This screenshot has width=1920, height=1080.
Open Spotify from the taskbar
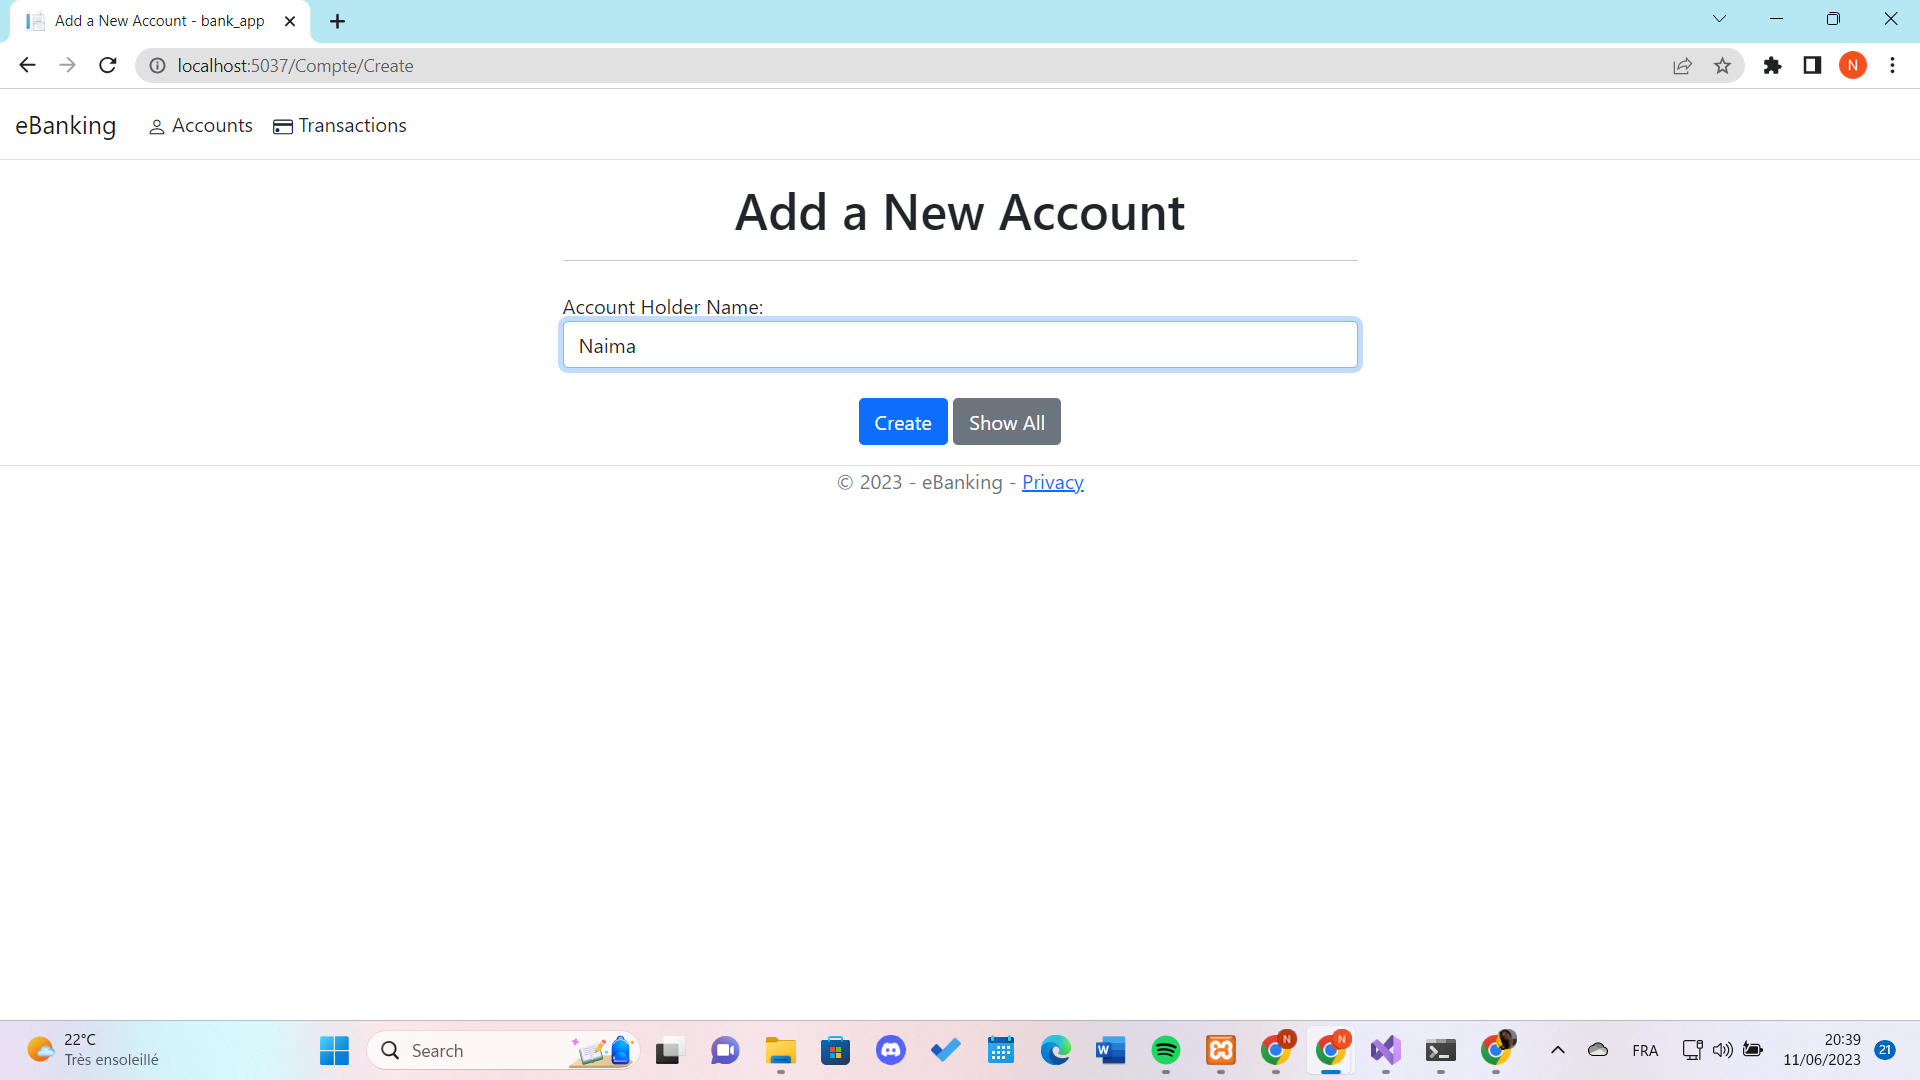coord(1165,1050)
